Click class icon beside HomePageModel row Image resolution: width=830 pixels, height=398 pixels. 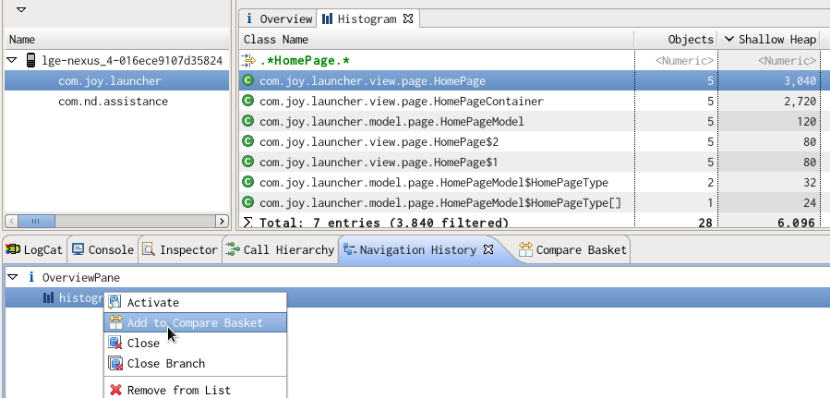click(247, 121)
